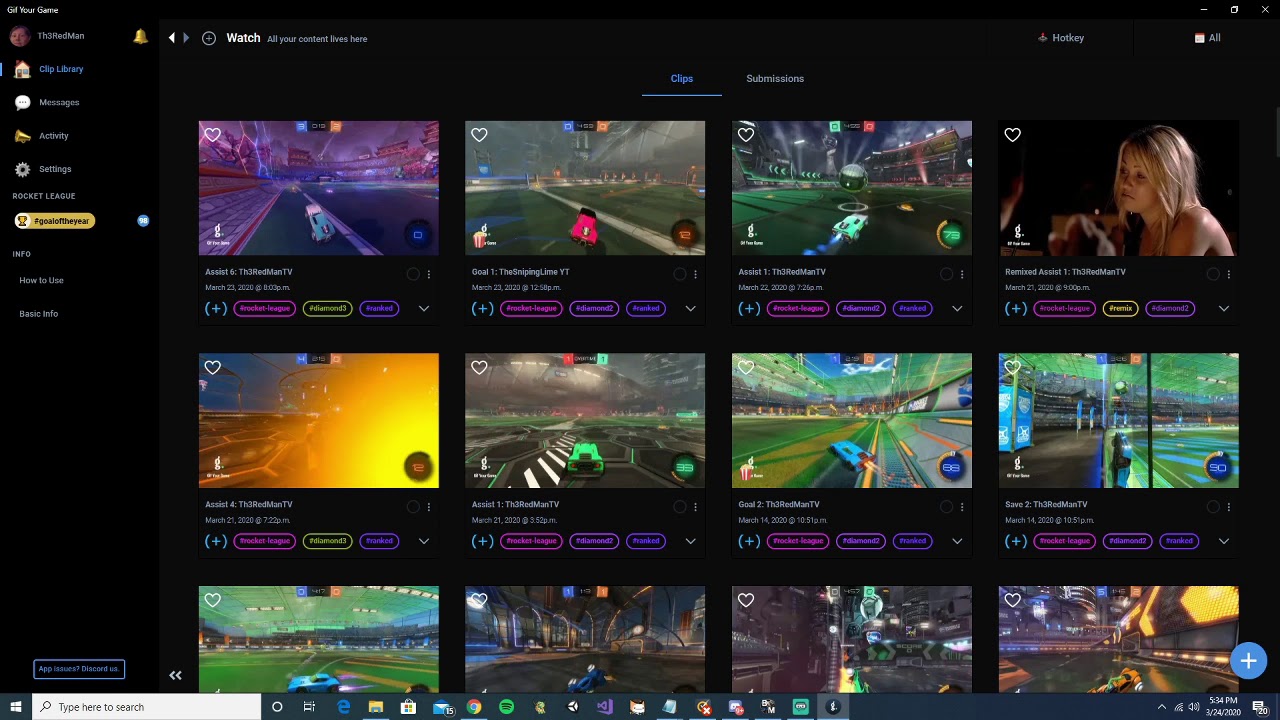Viewport: 1280px width, 720px height.
Task: Expand tags chevron for Assist 6 clip
Action: coord(424,309)
